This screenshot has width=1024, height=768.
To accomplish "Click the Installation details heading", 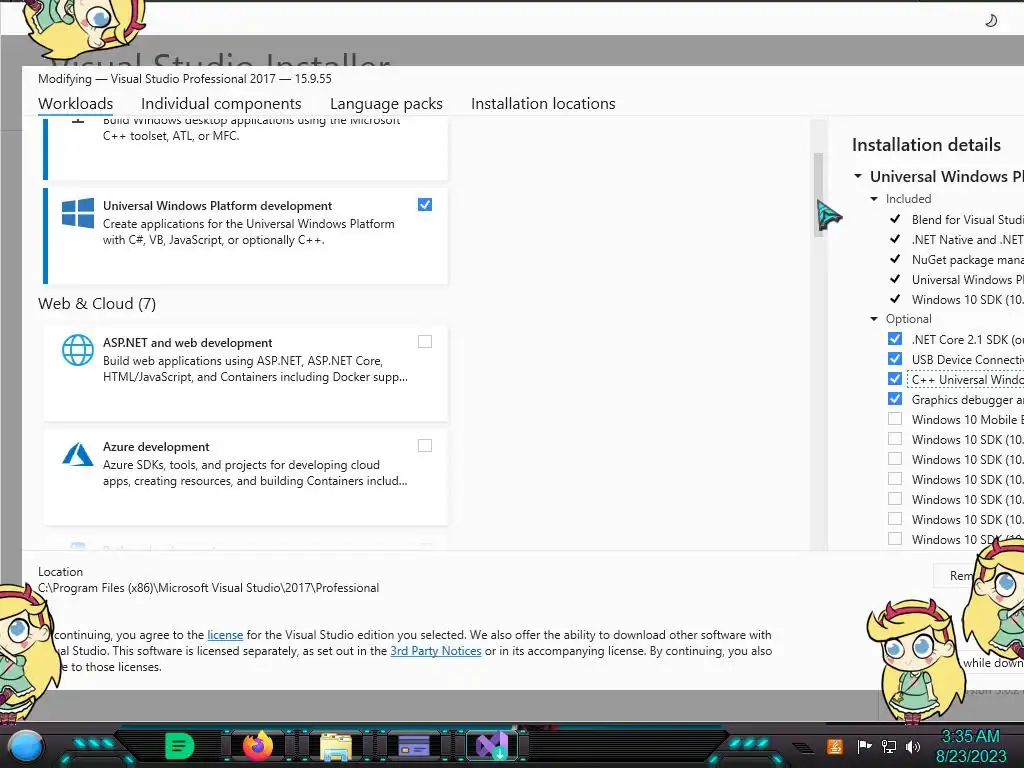I will (926, 145).
